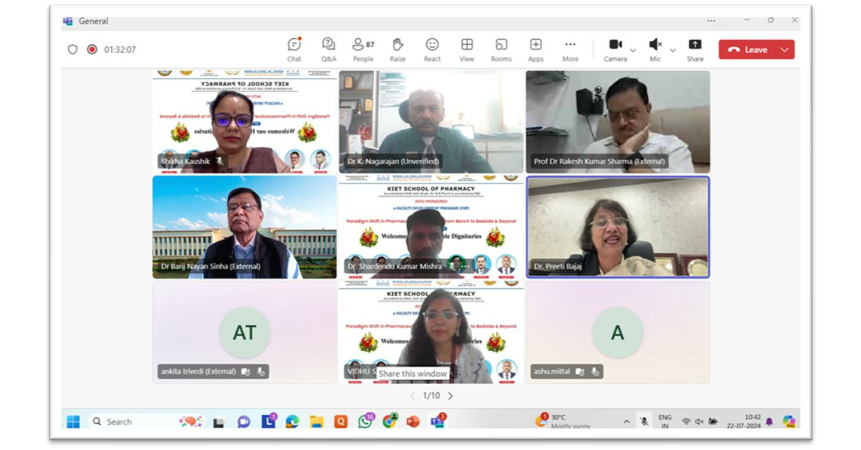Leave the meeting using Leave button
The image size is (861, 450).
click(748, 49)
